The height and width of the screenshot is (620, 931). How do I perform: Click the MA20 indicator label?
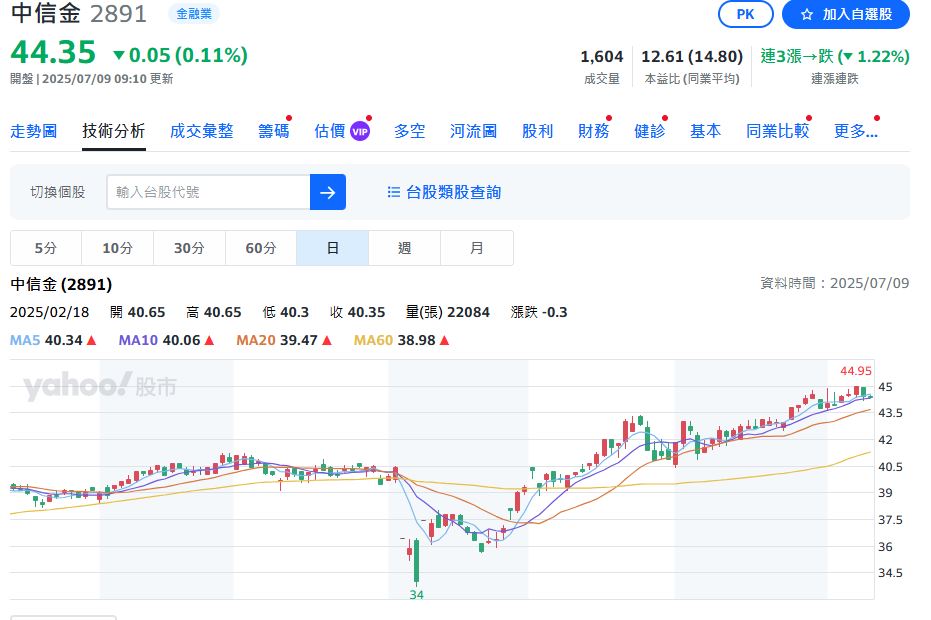click(256, 340)
